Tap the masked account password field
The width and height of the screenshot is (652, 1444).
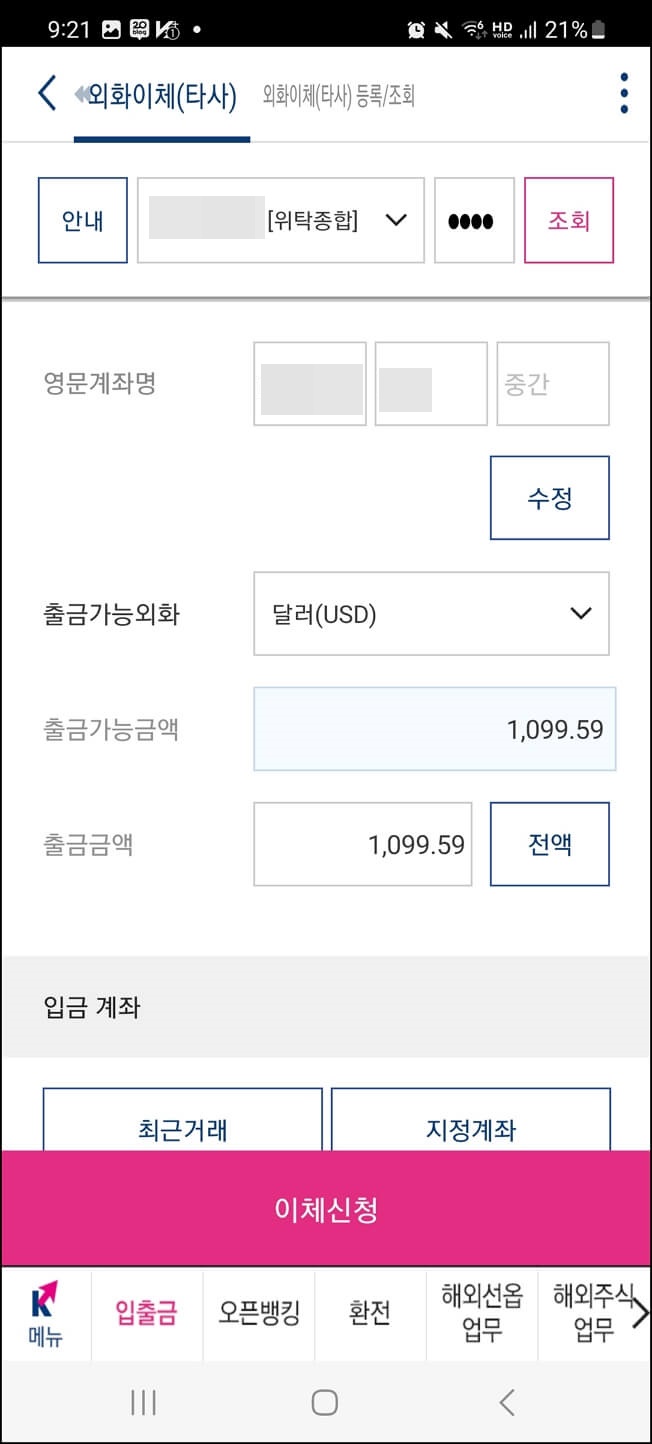(473, 220)
